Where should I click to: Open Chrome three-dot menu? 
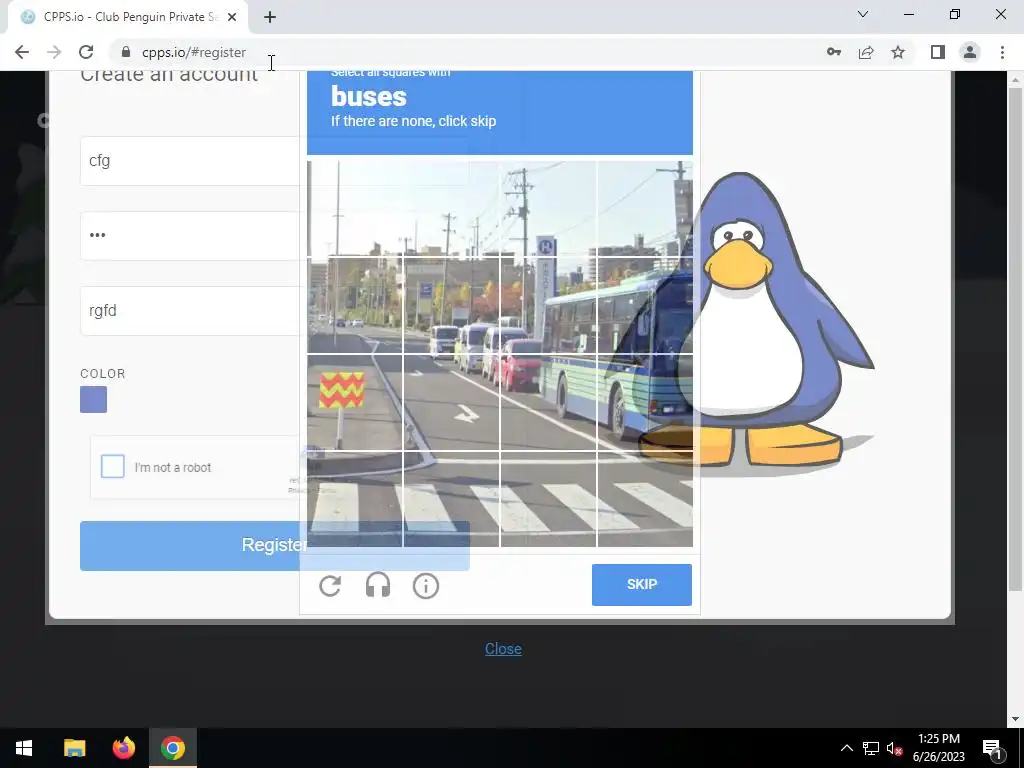coord(1002,52)
